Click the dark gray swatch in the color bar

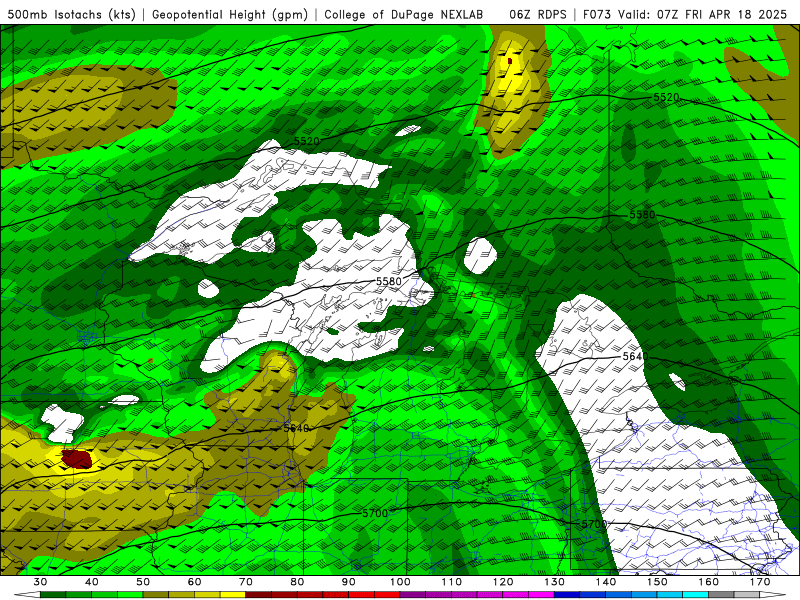[721, 593]
